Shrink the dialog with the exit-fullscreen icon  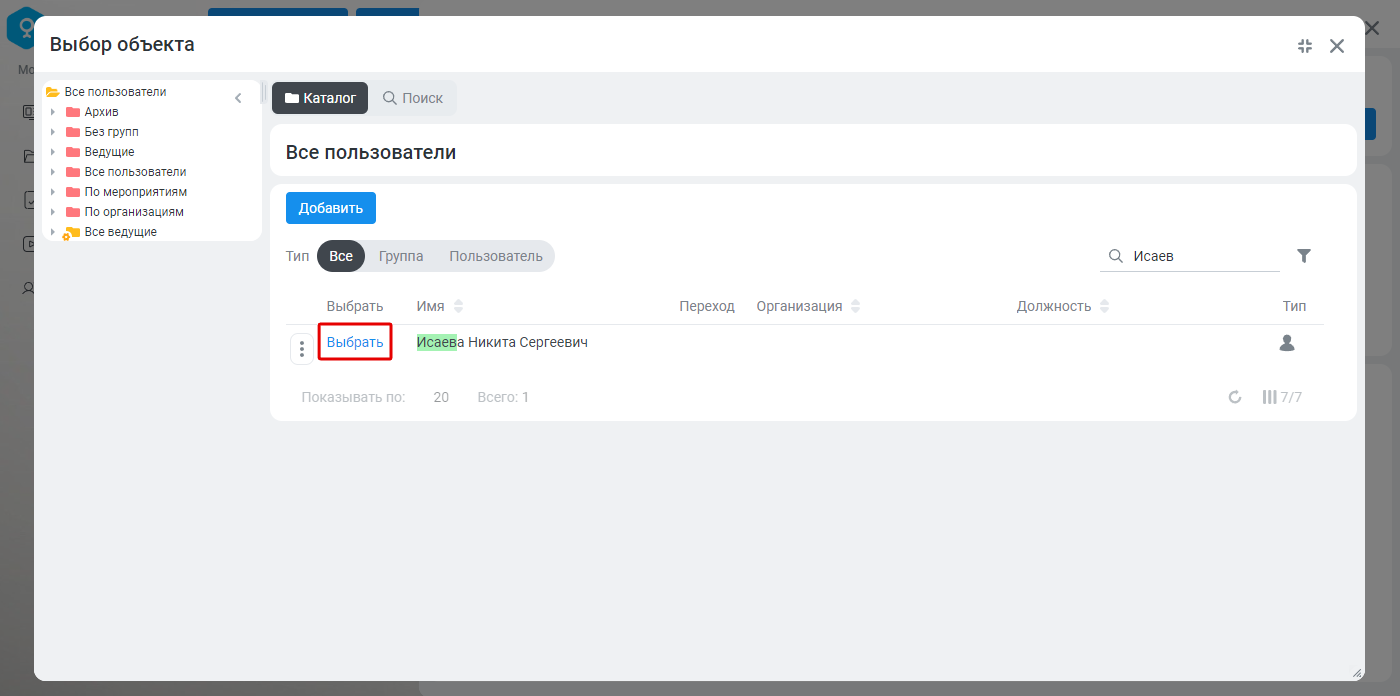tap(1304, 46)
